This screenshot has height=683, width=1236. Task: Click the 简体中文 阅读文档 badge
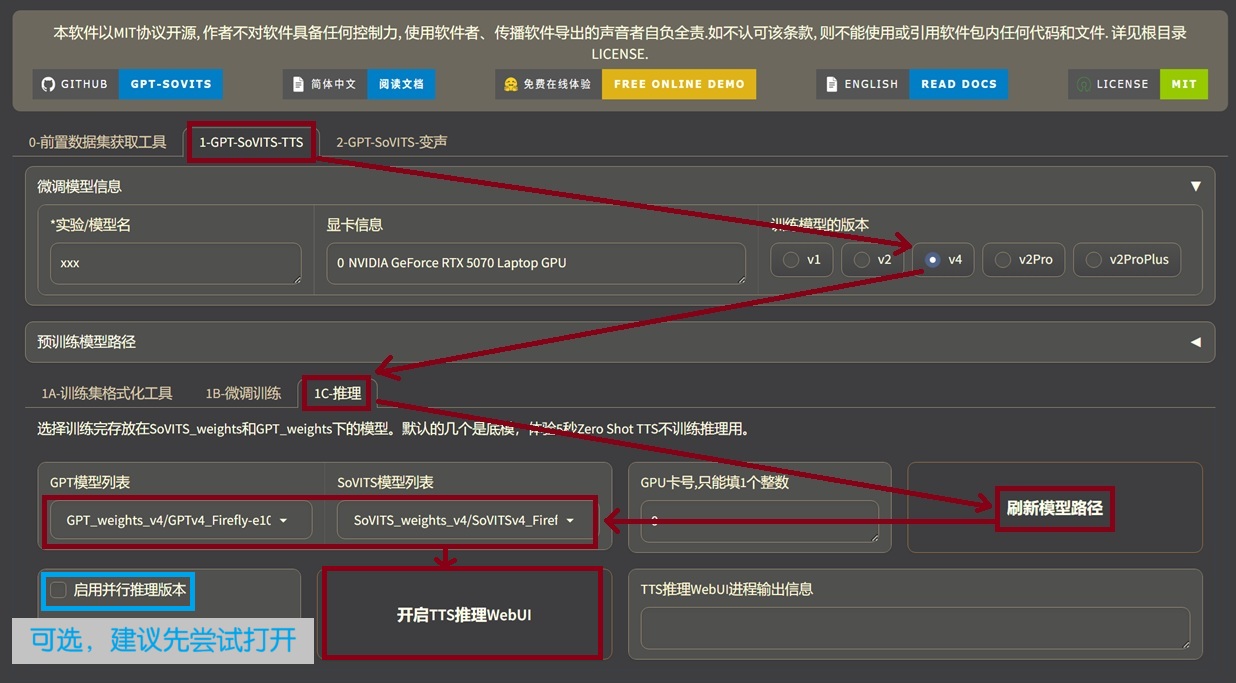pos(359,84)
